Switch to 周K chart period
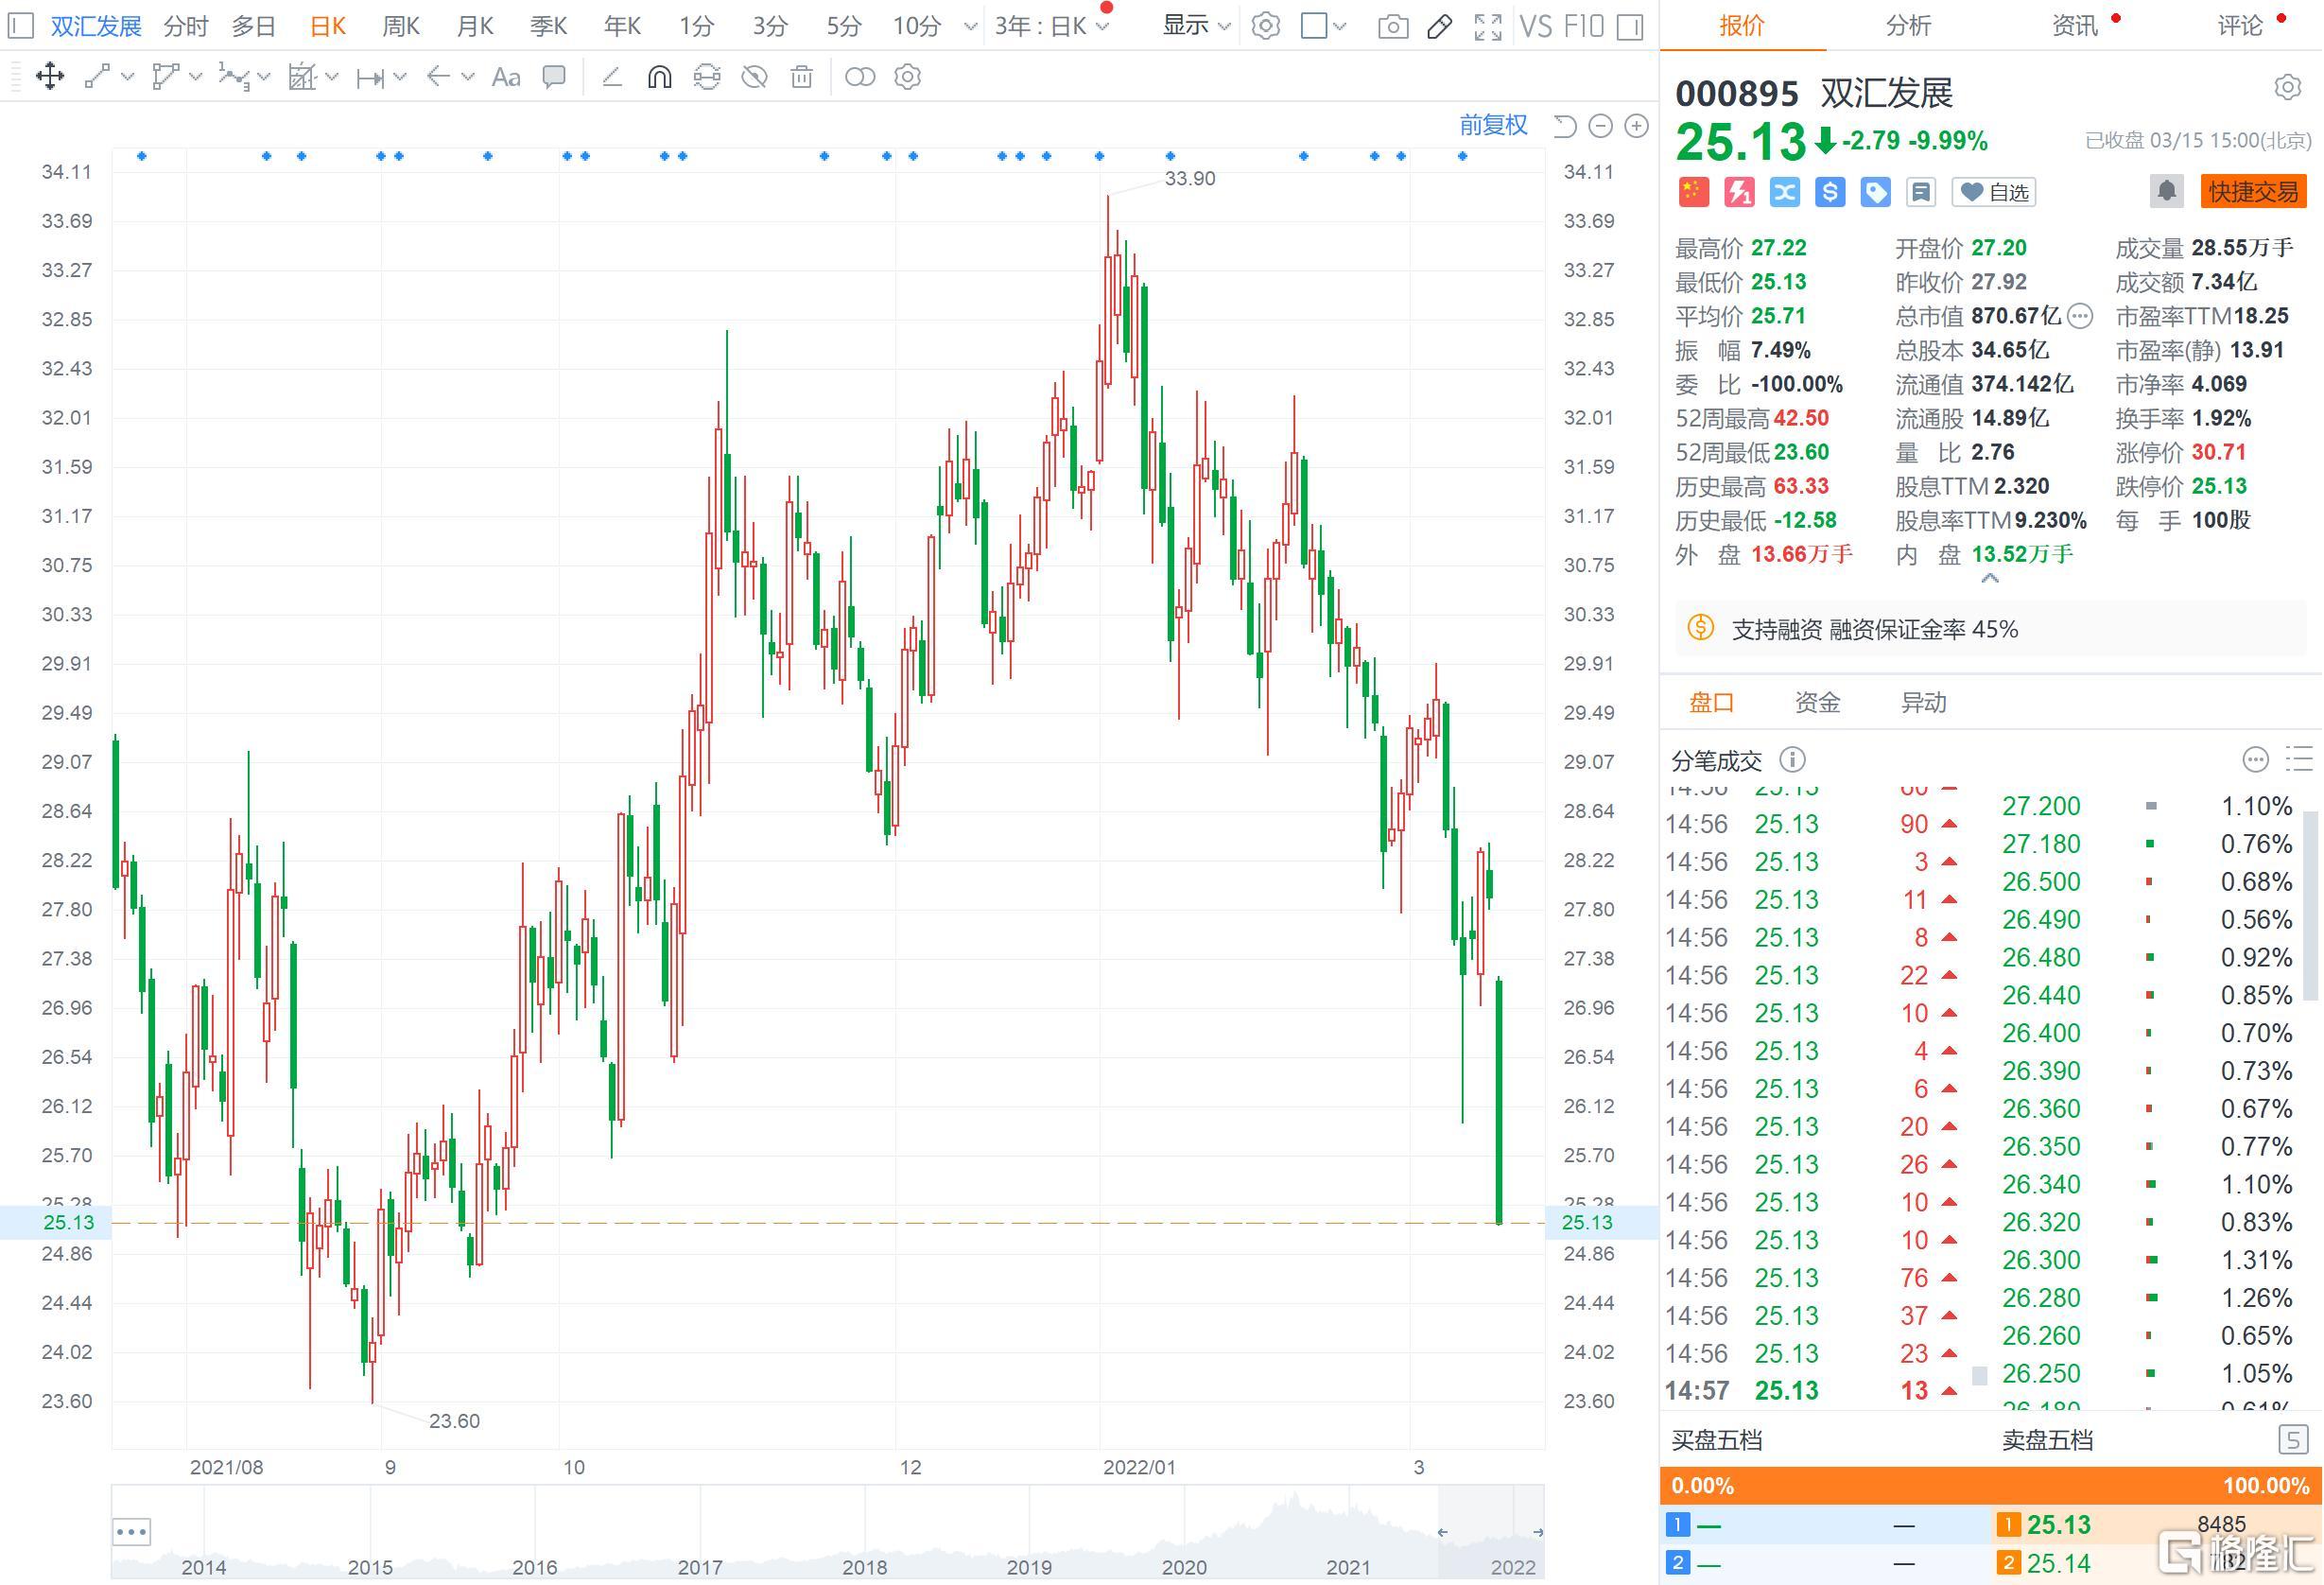 pos(401,26)
